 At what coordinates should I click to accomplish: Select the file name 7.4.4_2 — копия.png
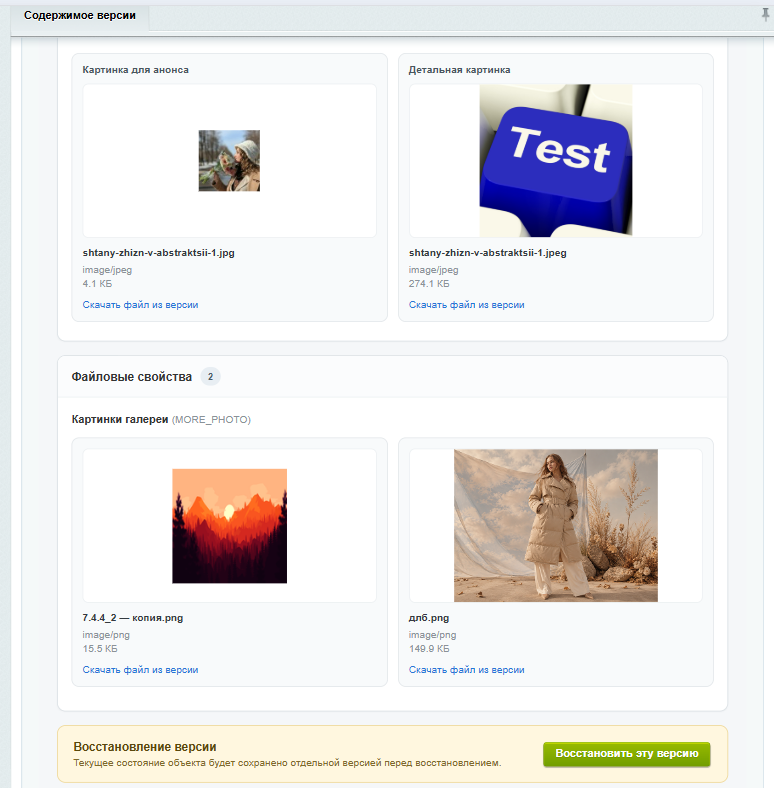(x=133, y=618)
